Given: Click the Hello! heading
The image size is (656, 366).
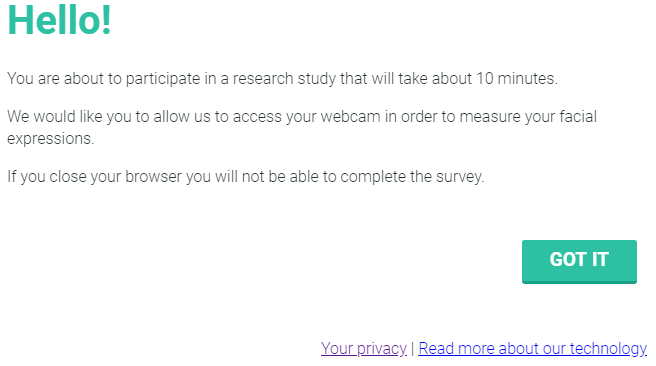Looking at the screenshot, I should pyautogui.click(x=59, y=20).
